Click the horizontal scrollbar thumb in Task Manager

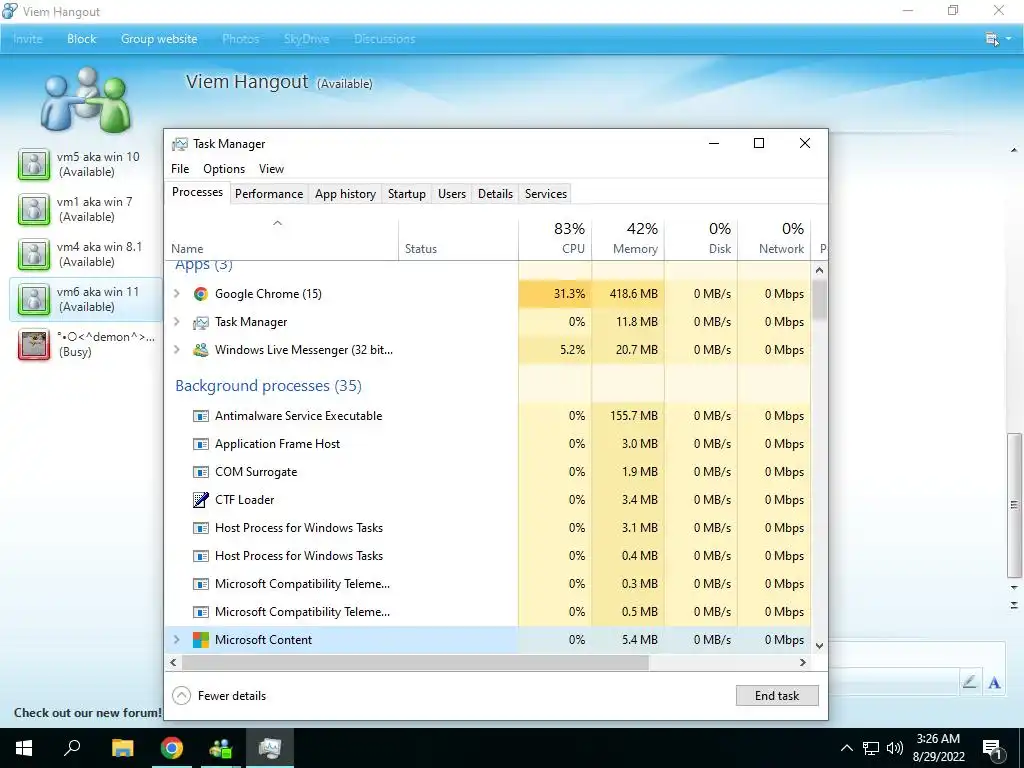415,662
